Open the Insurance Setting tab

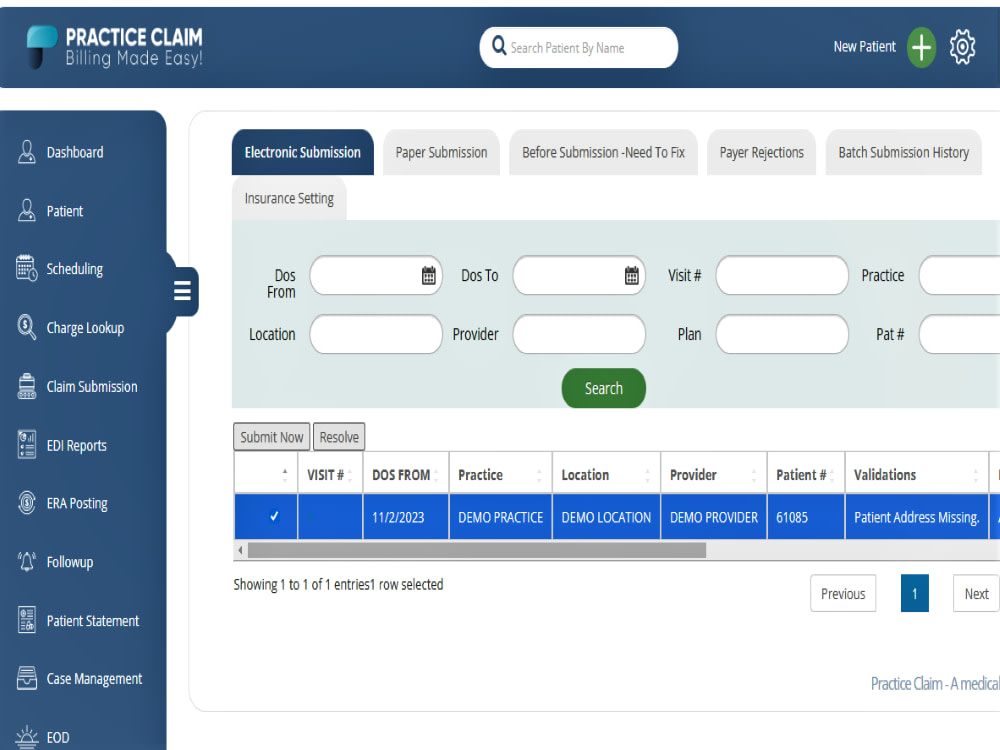click(x=289, y=198)
